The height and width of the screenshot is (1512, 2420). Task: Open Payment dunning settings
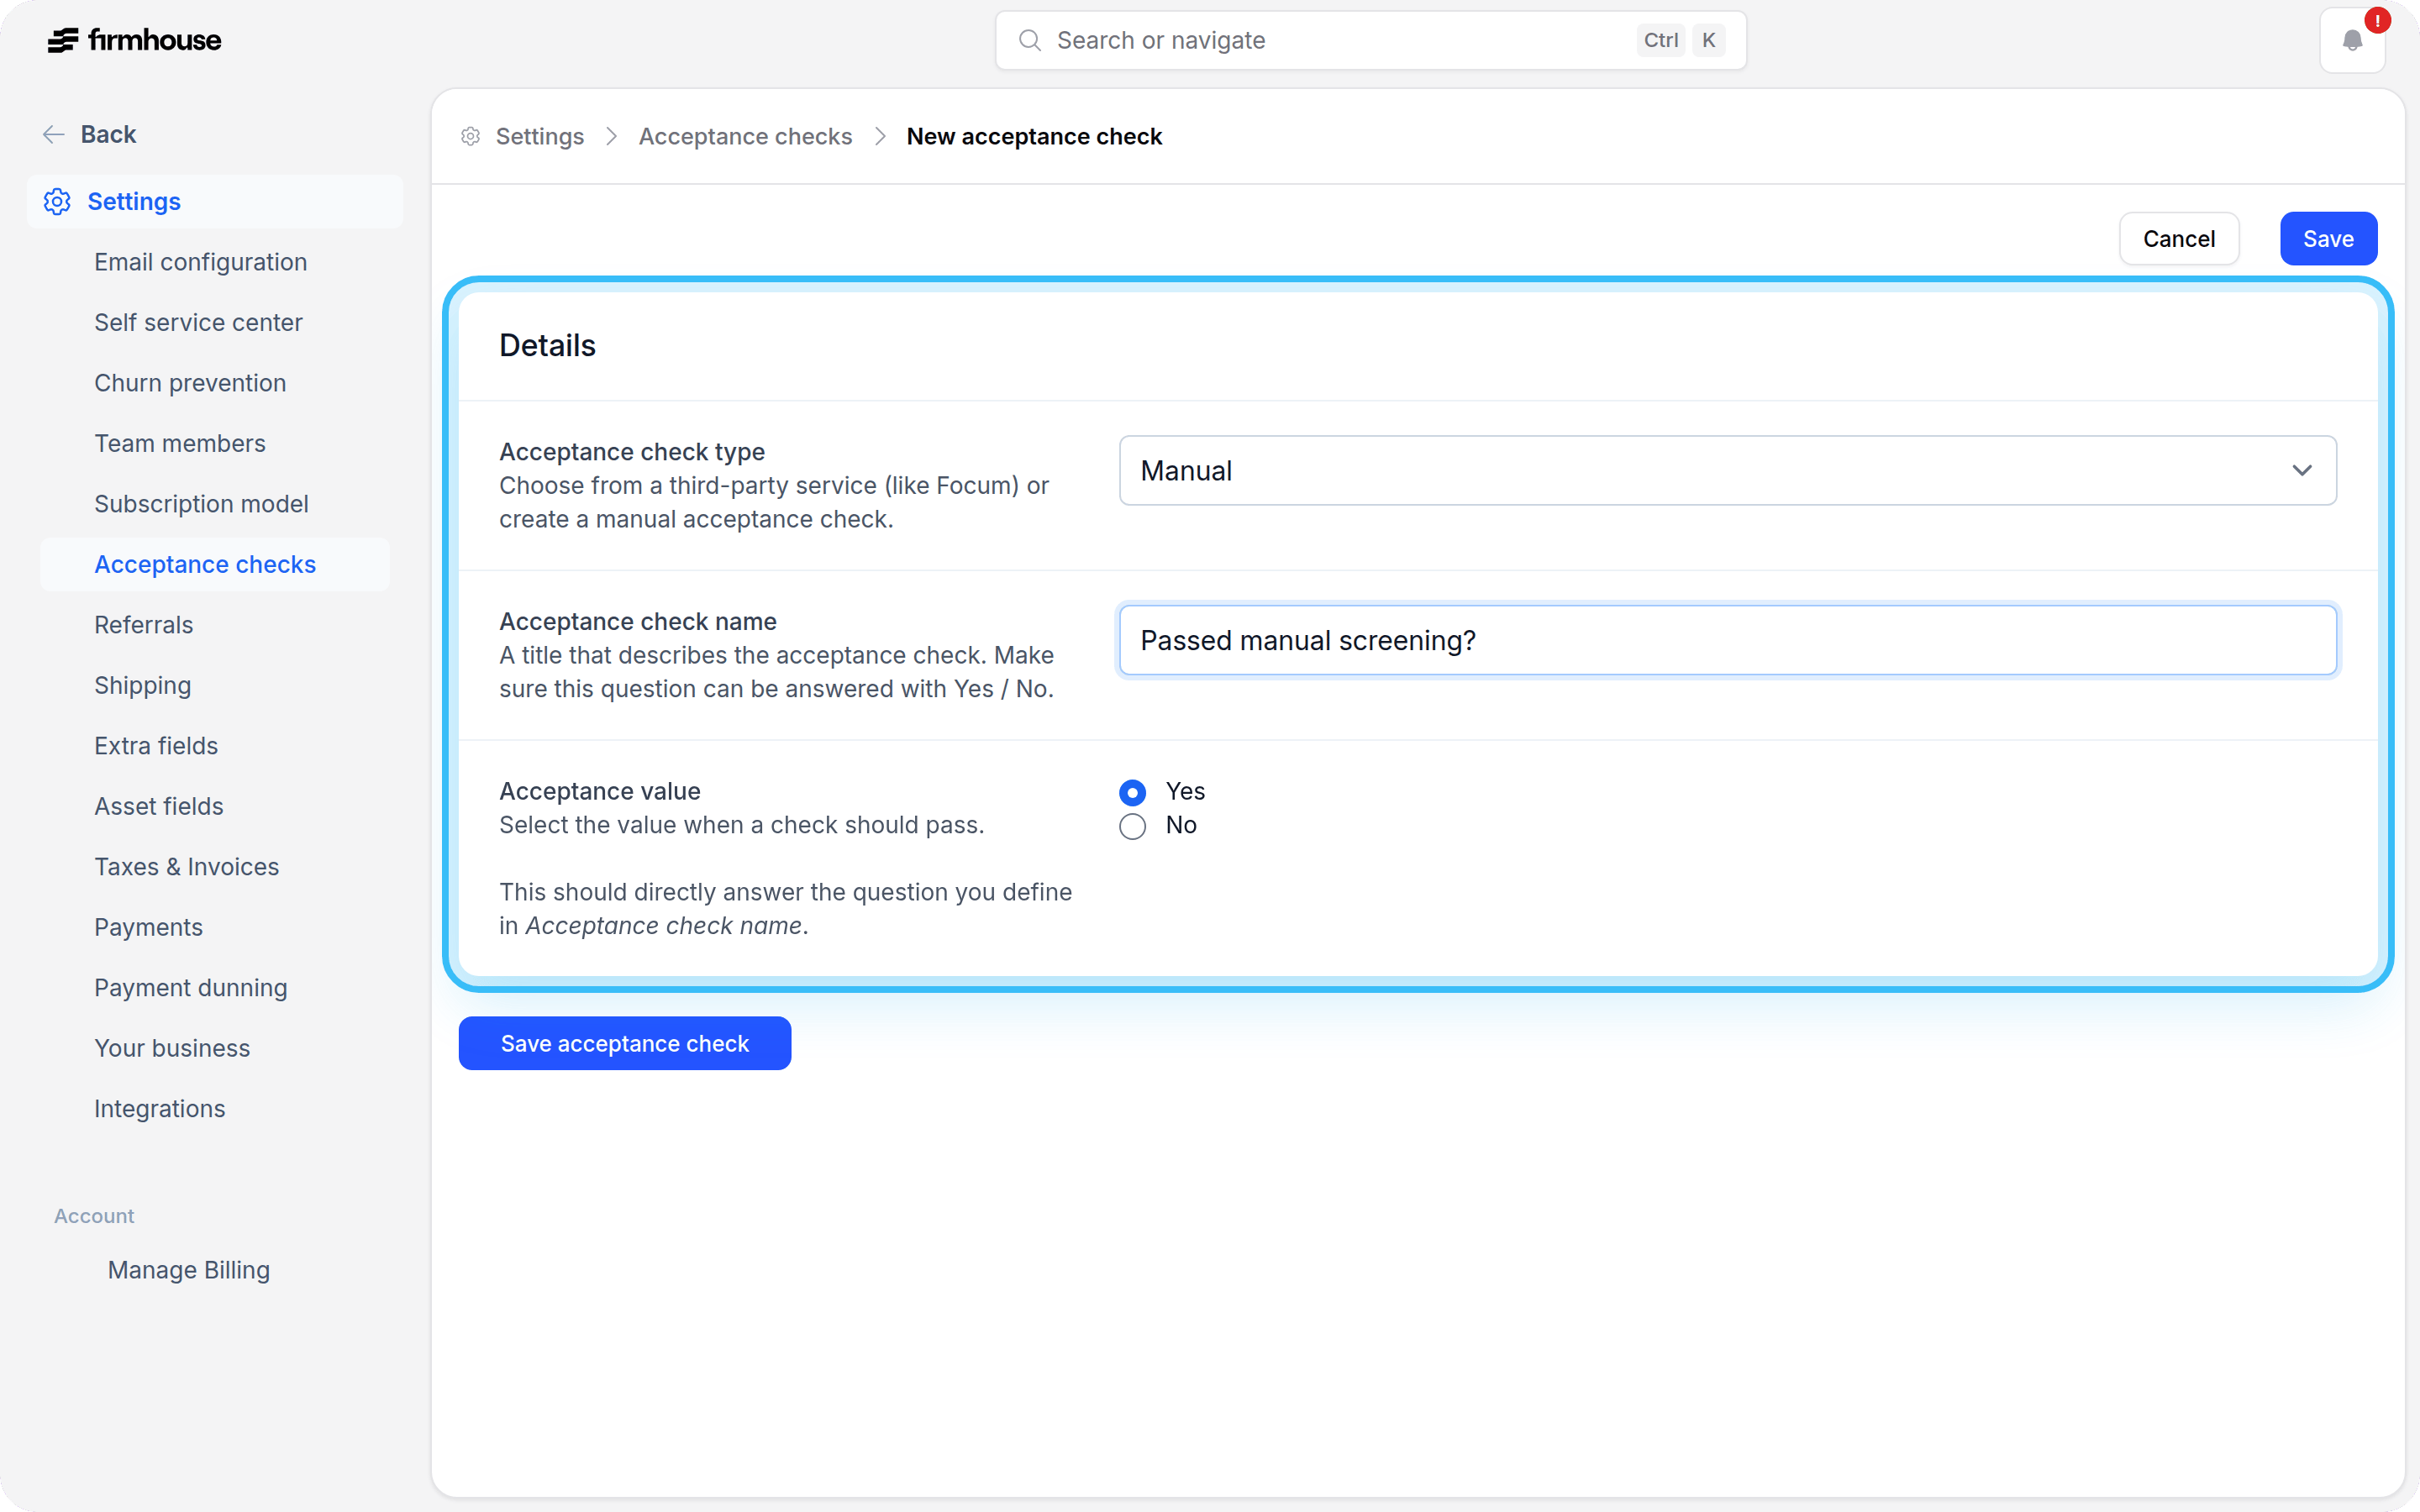[x=191, y=988]
